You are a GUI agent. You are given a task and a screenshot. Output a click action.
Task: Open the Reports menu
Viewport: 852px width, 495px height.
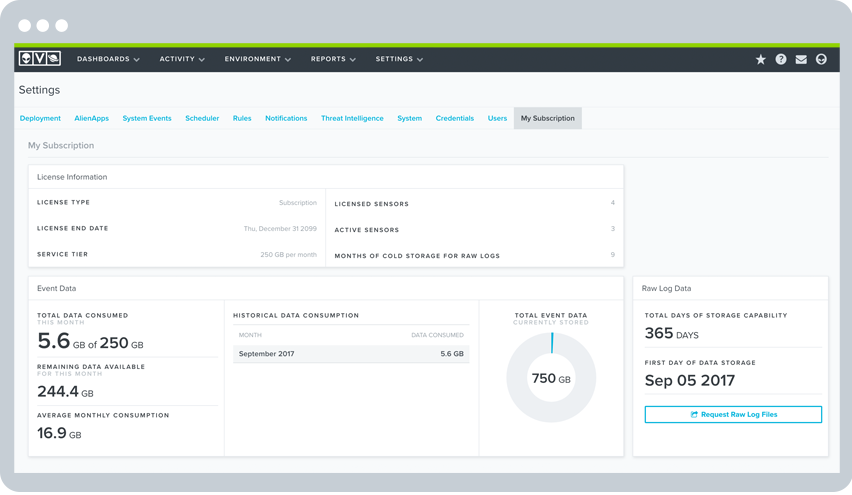333,60
